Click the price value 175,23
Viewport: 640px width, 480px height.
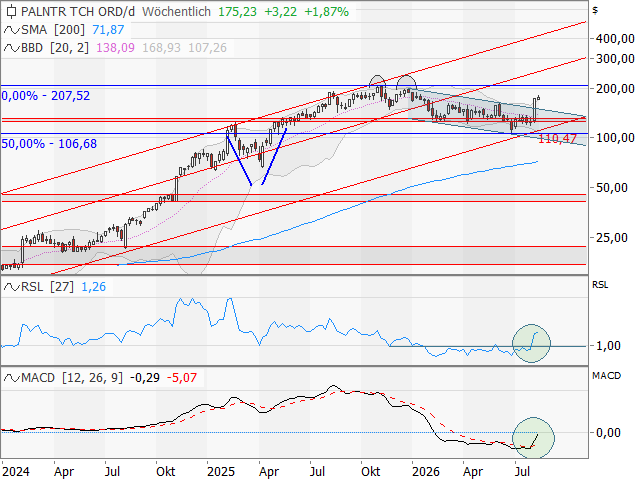click(x=237, y=12)
